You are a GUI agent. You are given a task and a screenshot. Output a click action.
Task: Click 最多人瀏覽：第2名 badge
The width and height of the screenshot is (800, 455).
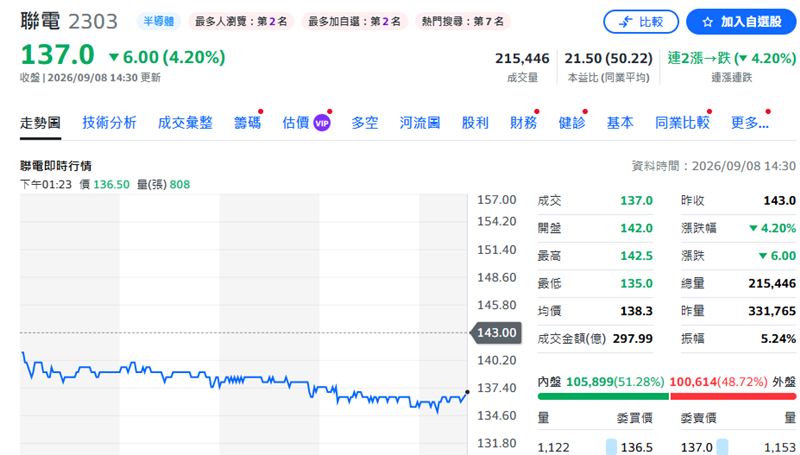[x=241, y=21]
